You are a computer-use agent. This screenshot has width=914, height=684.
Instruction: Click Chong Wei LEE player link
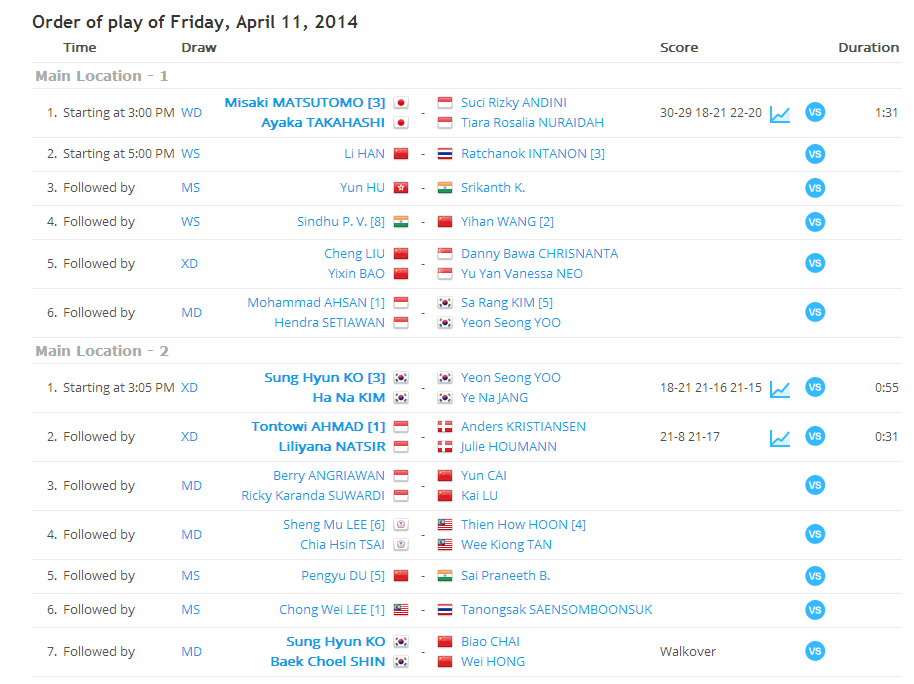click(326, 610)
